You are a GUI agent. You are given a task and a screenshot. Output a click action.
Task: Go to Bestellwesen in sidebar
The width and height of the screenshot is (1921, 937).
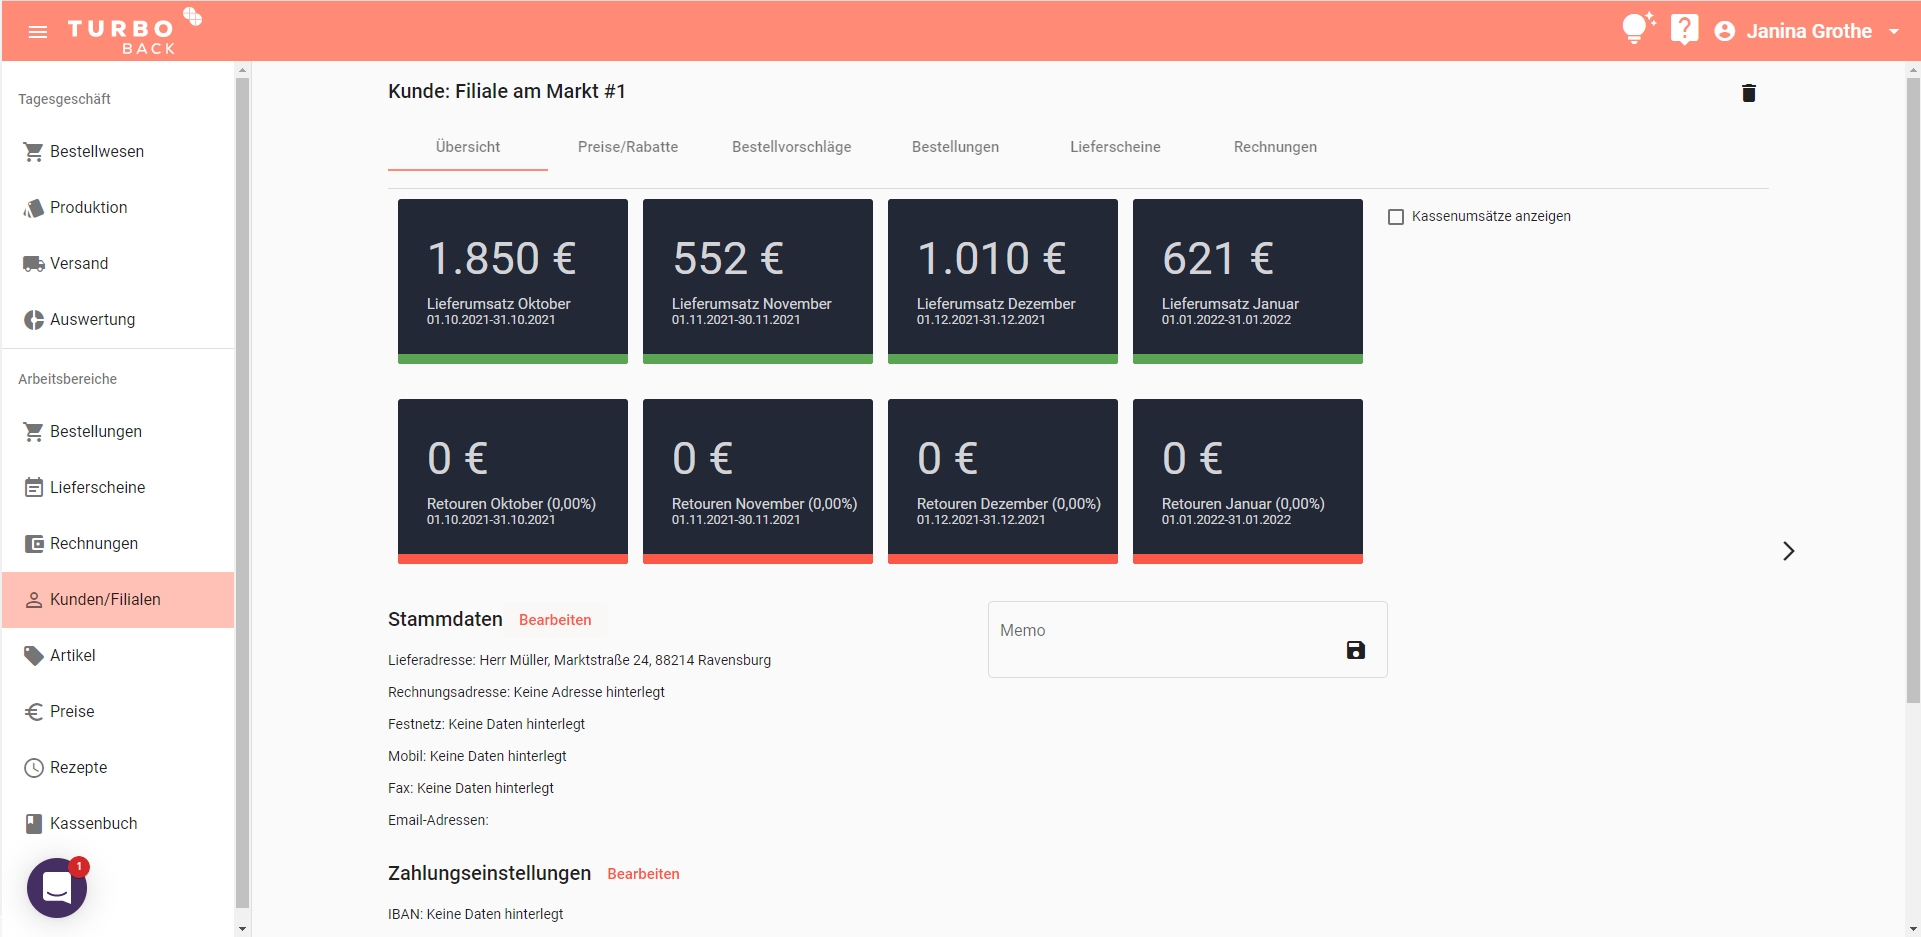tap(118, 152)
